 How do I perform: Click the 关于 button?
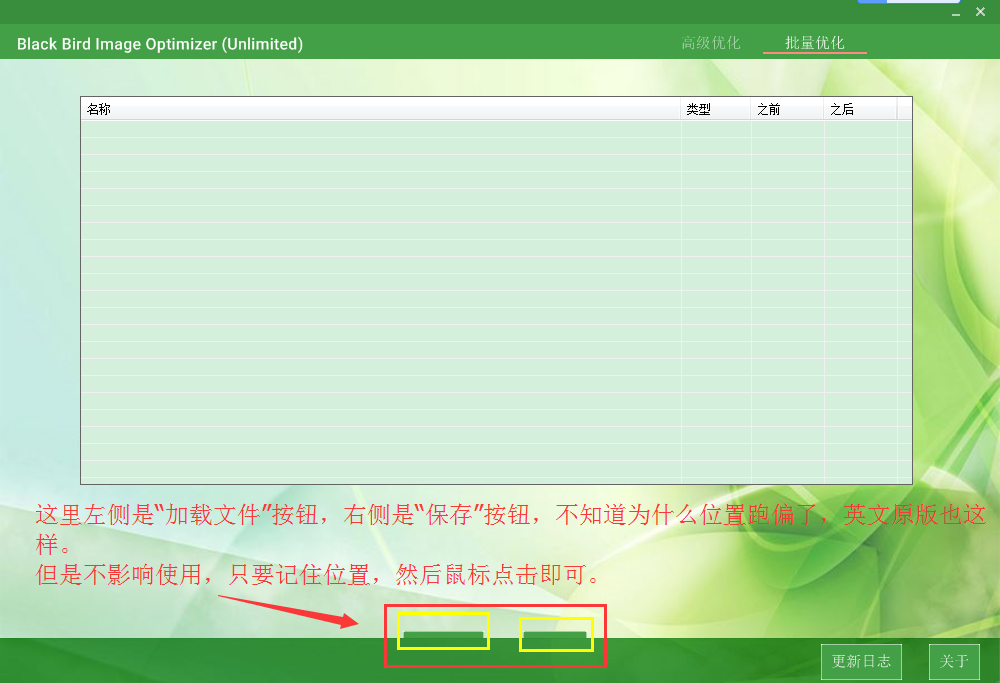[954, 661]
